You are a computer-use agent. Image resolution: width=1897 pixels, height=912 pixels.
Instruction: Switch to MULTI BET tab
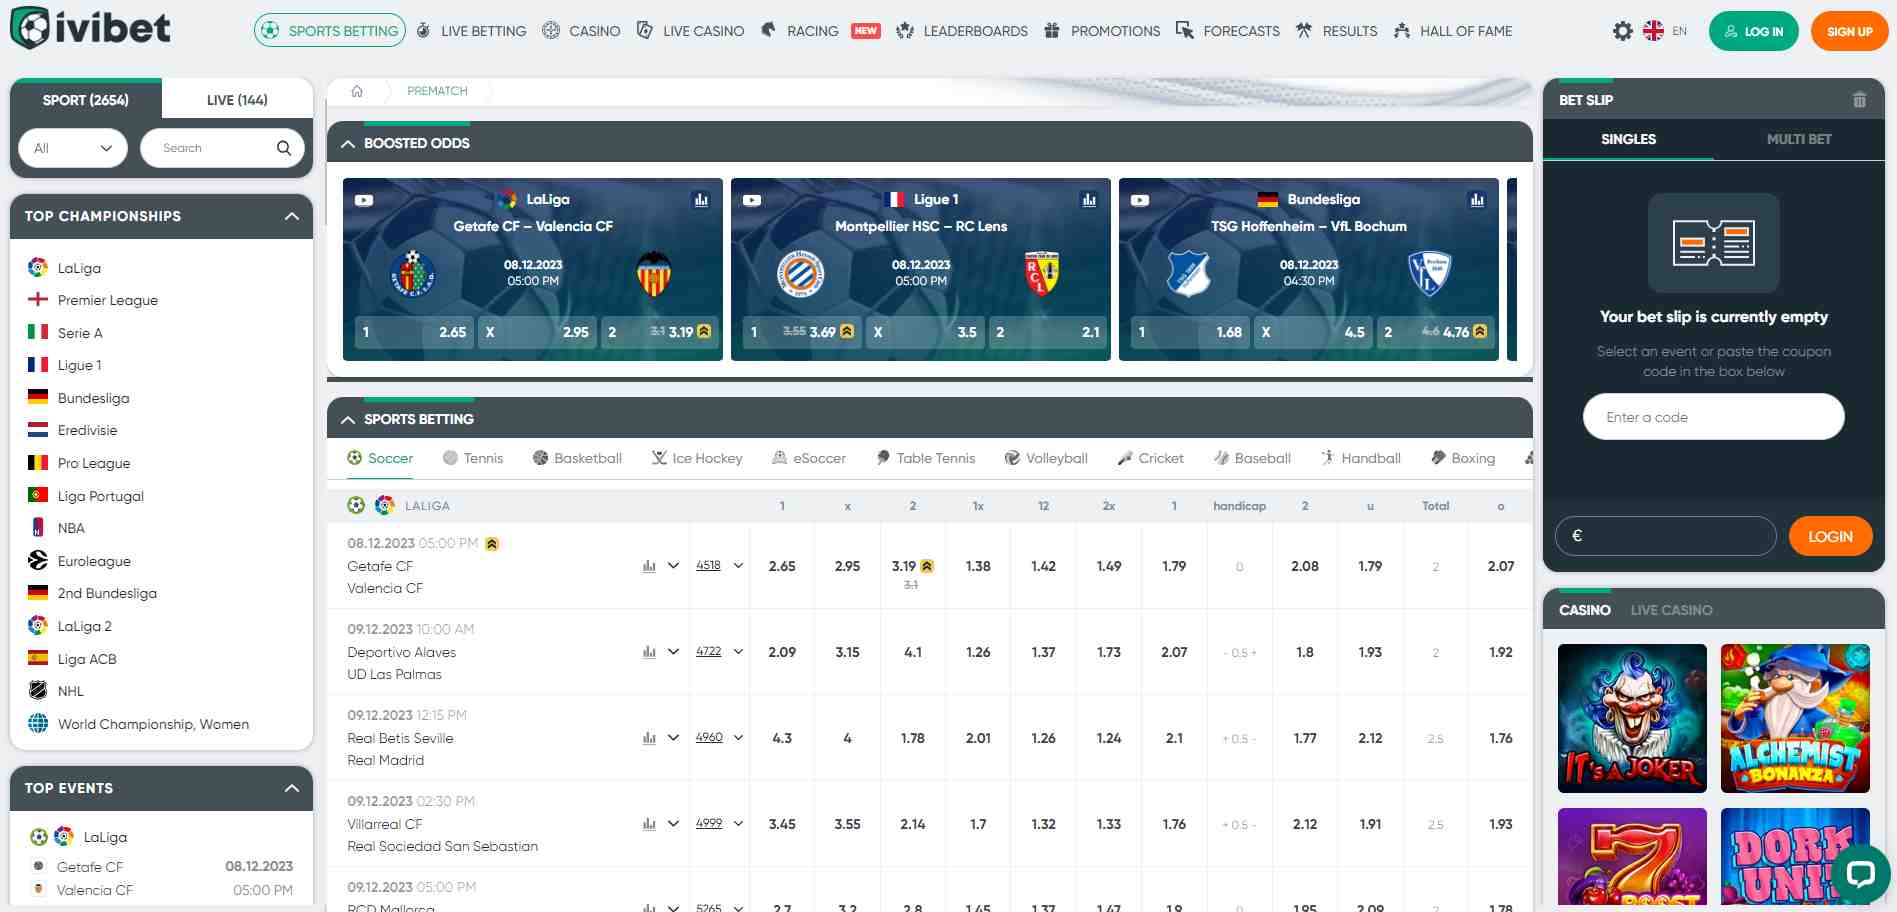(1798, 139)
